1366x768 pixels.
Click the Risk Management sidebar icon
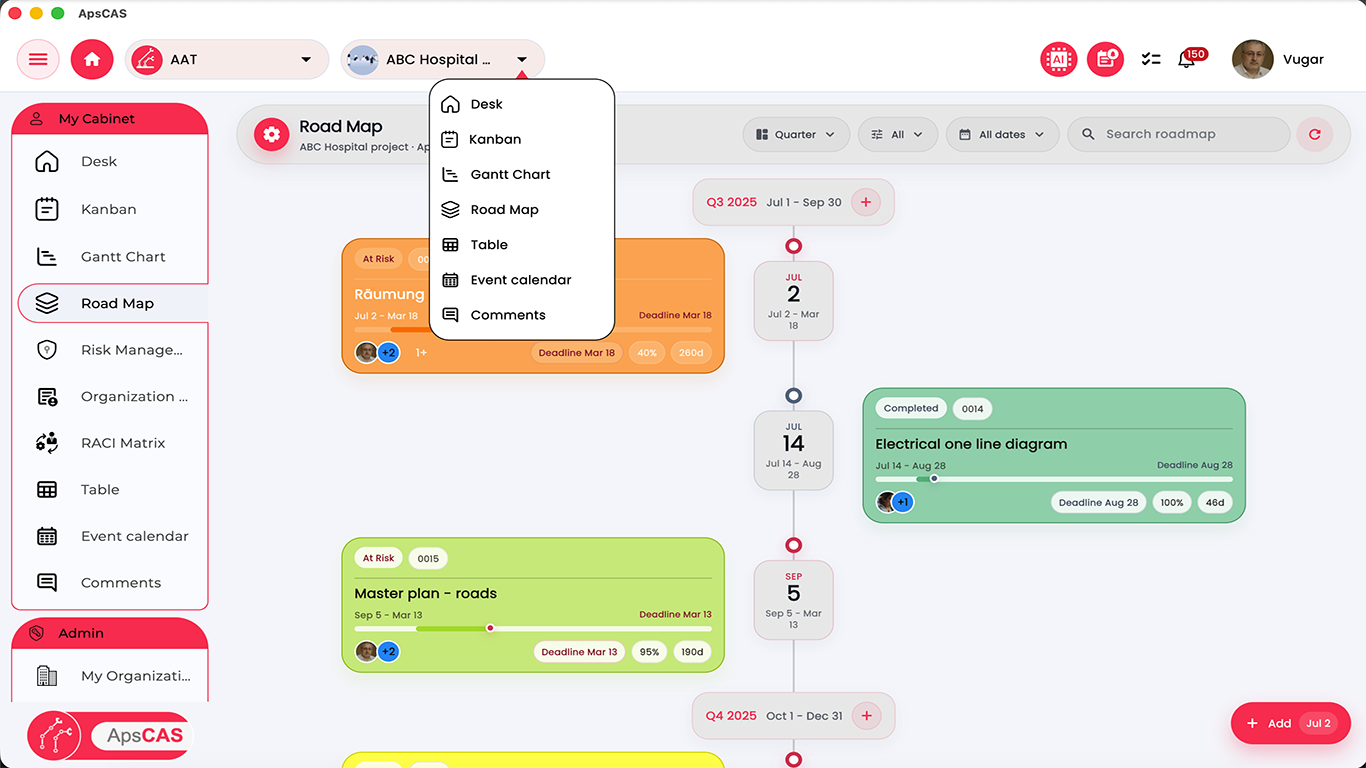pos(46,349)
